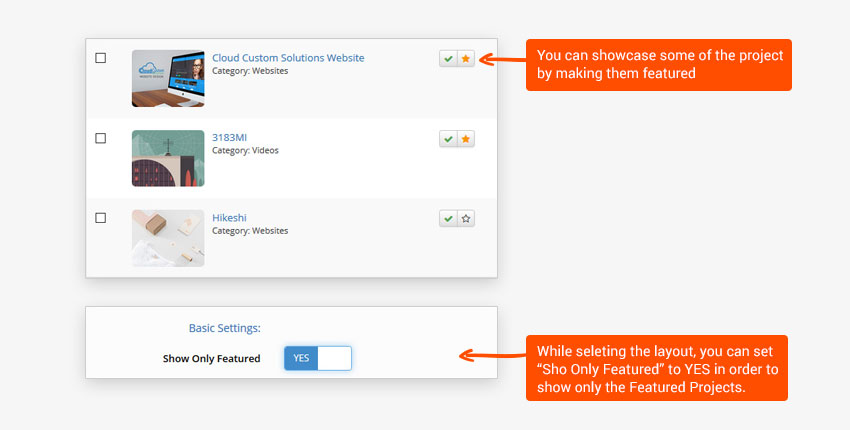The image size is (850, 430).
Task: Mark Hikeshi as featured with the empty star
Action: pos(466,218)
